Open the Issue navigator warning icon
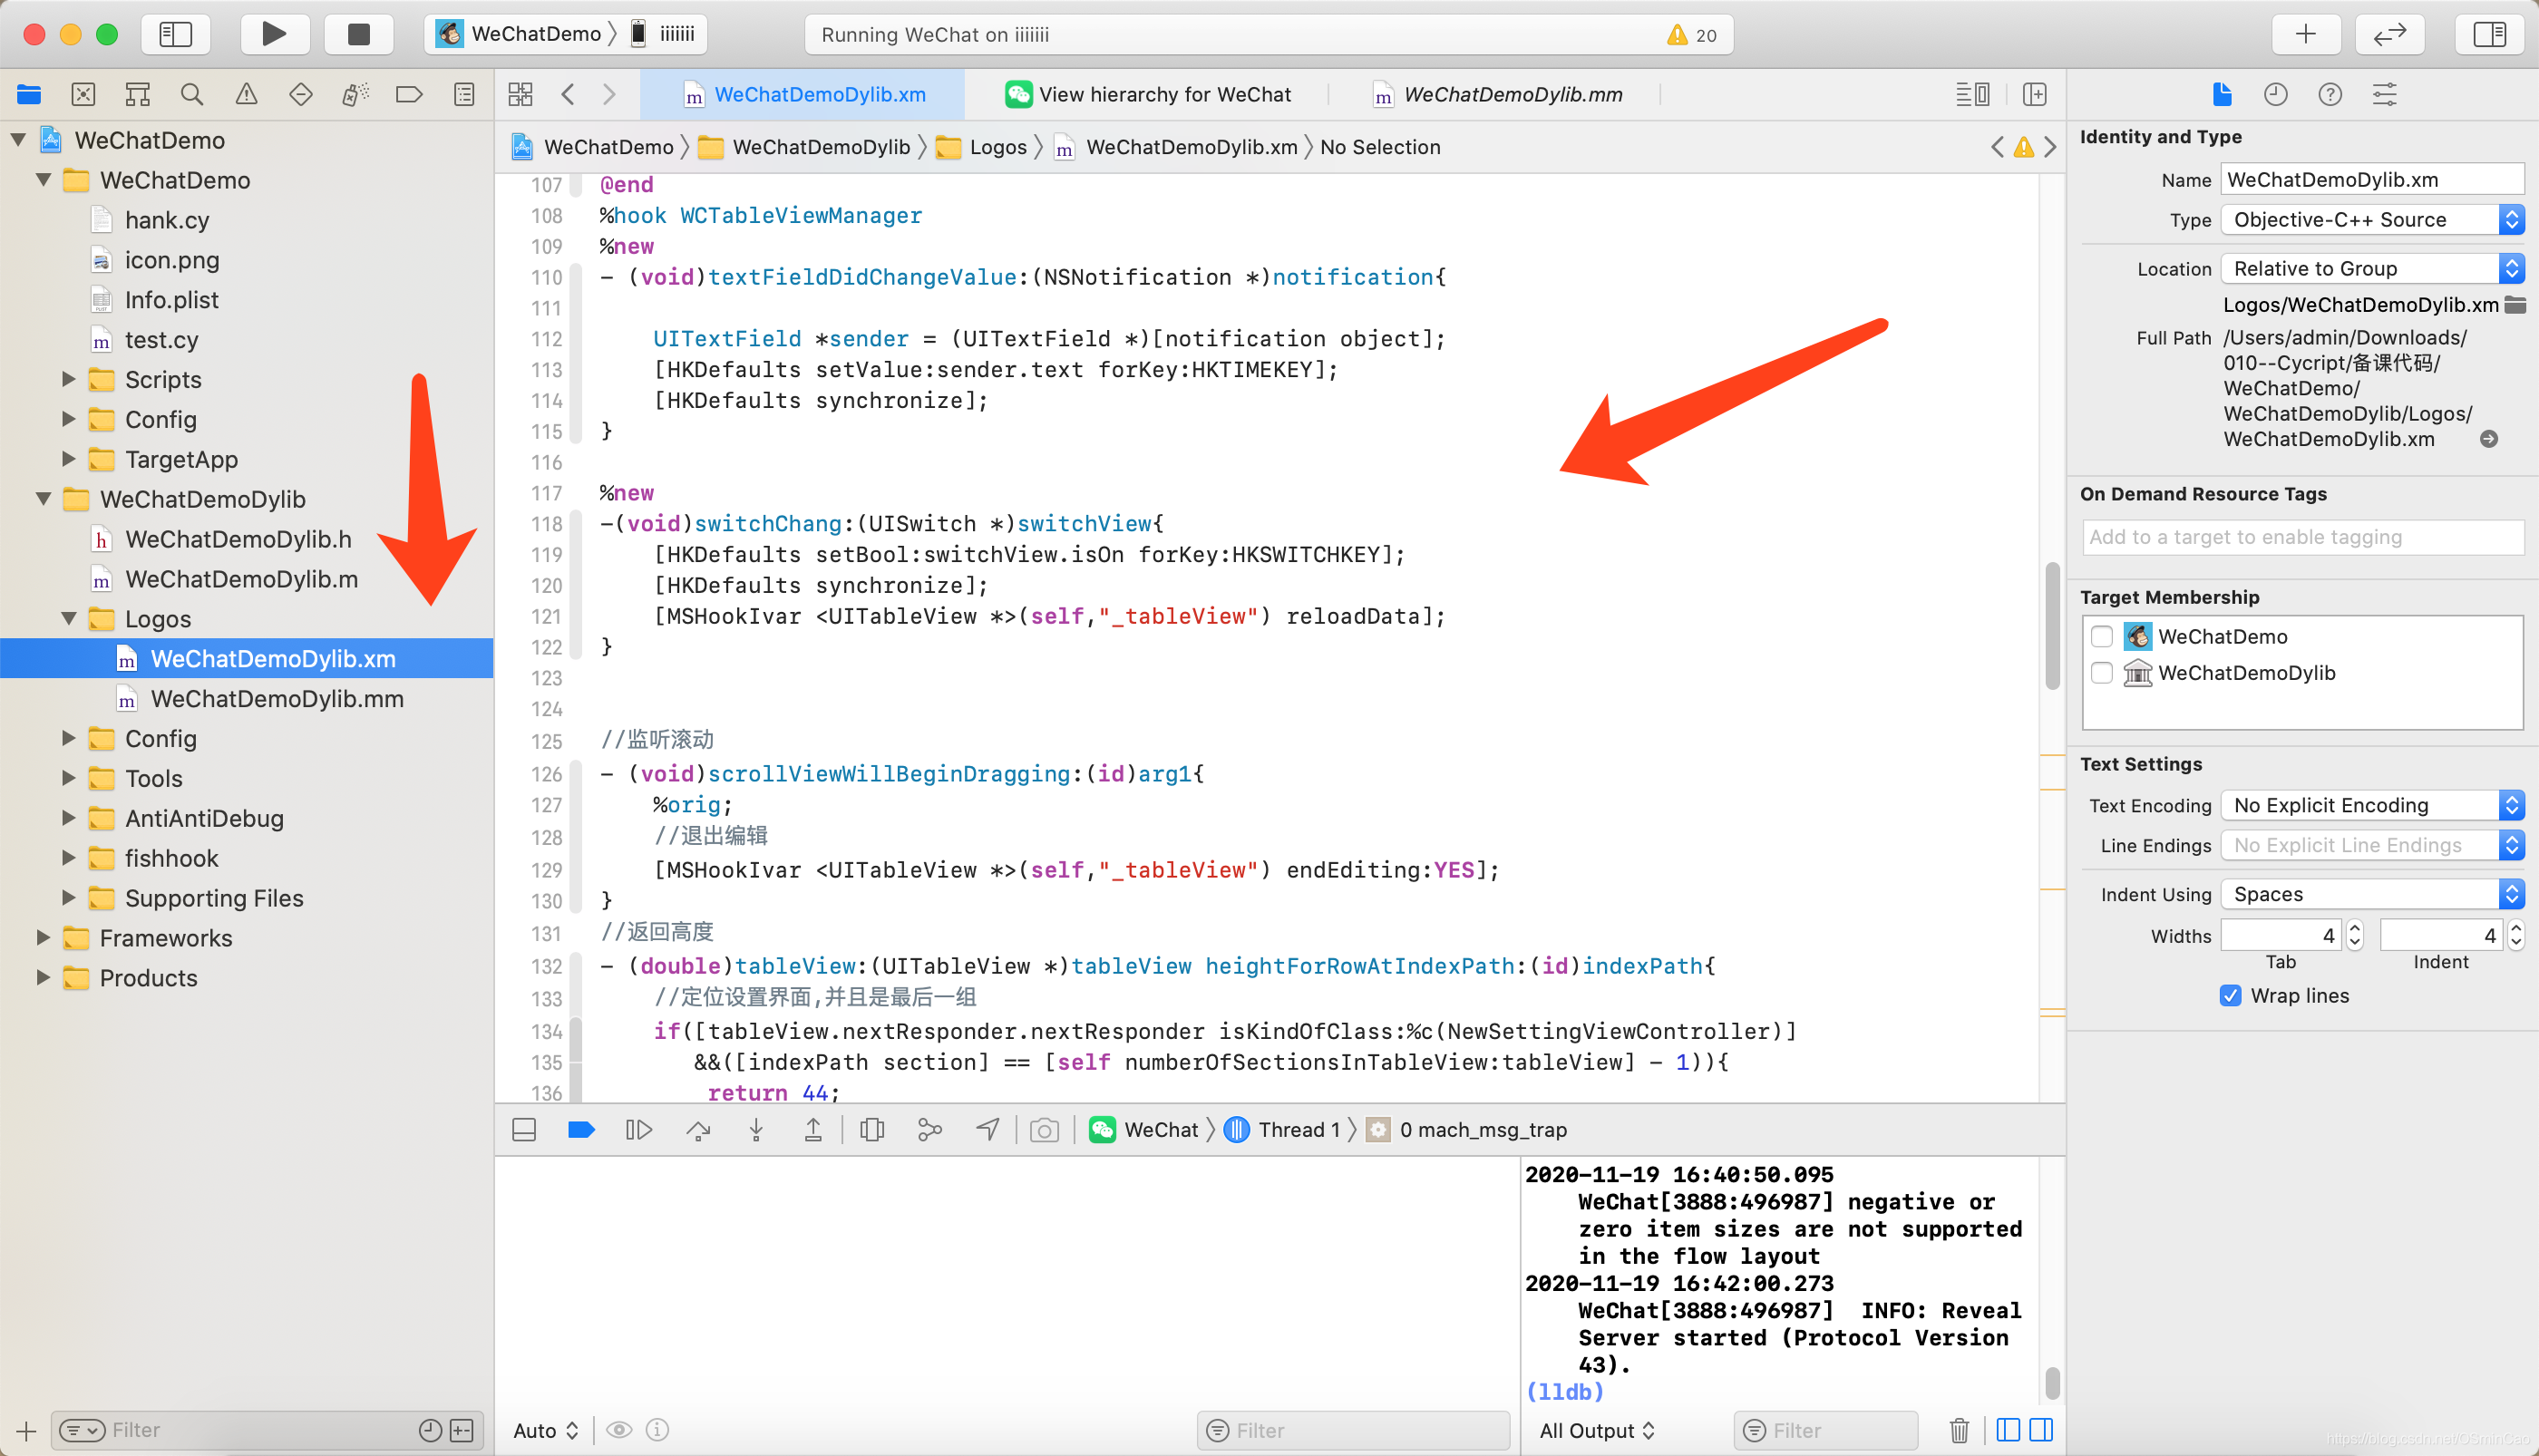 246,94
